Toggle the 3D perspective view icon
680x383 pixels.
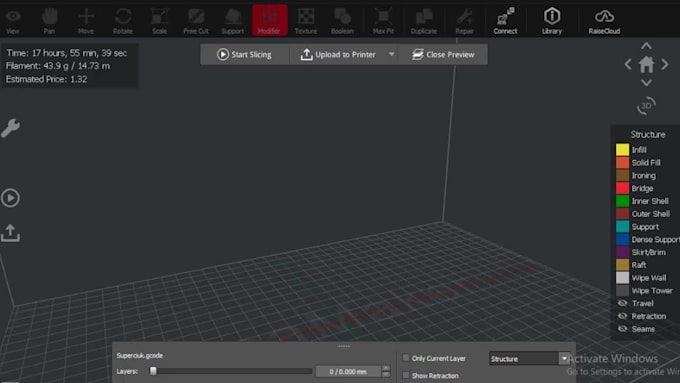coord(646,105)
